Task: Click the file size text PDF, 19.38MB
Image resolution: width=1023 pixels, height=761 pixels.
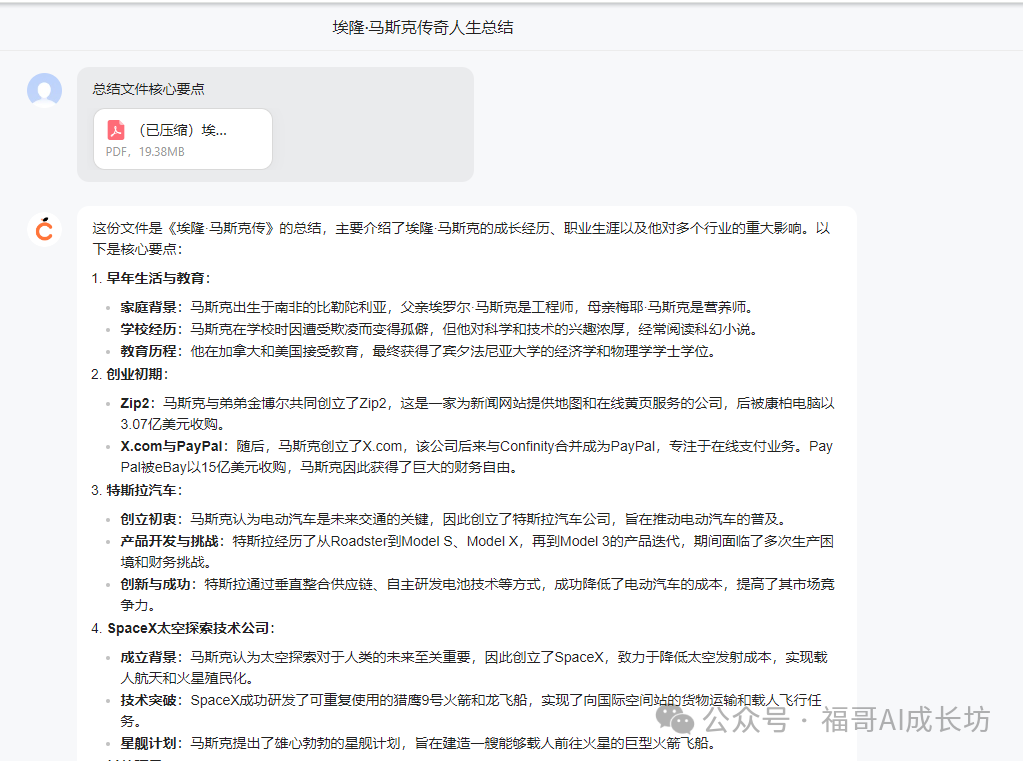Action: (x=145, y=151)
